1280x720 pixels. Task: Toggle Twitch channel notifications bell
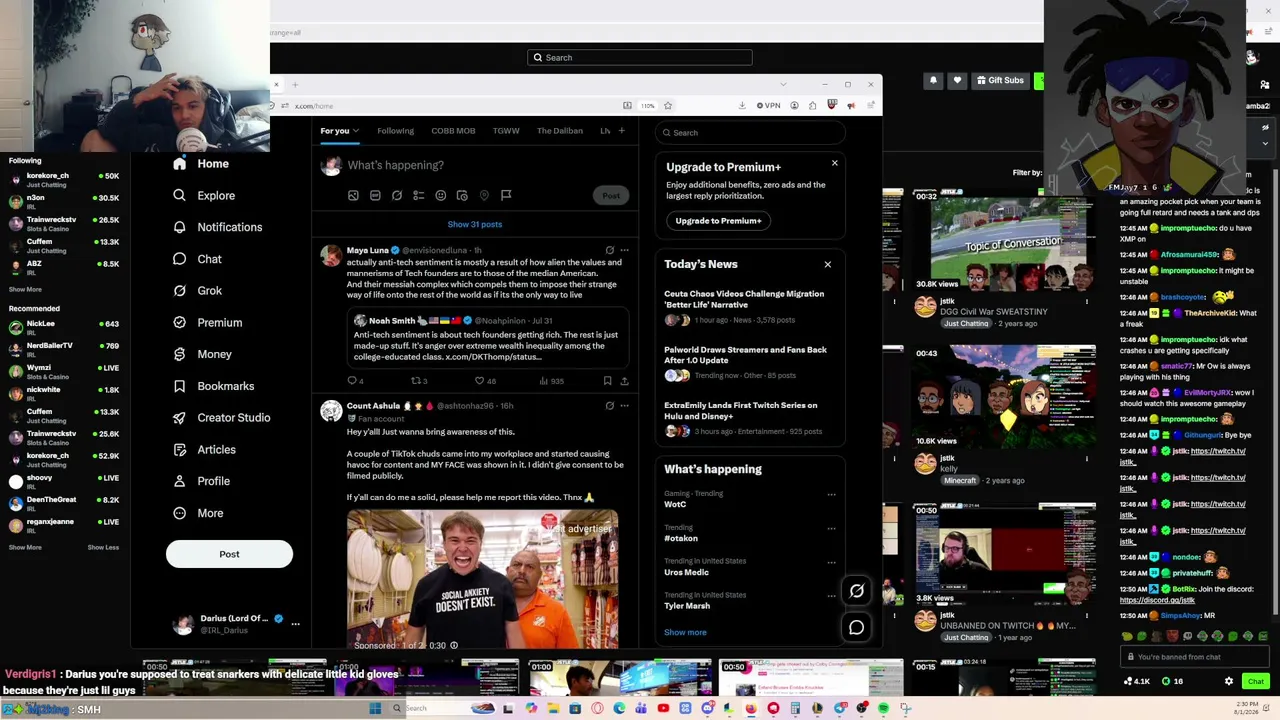point(933,80)
